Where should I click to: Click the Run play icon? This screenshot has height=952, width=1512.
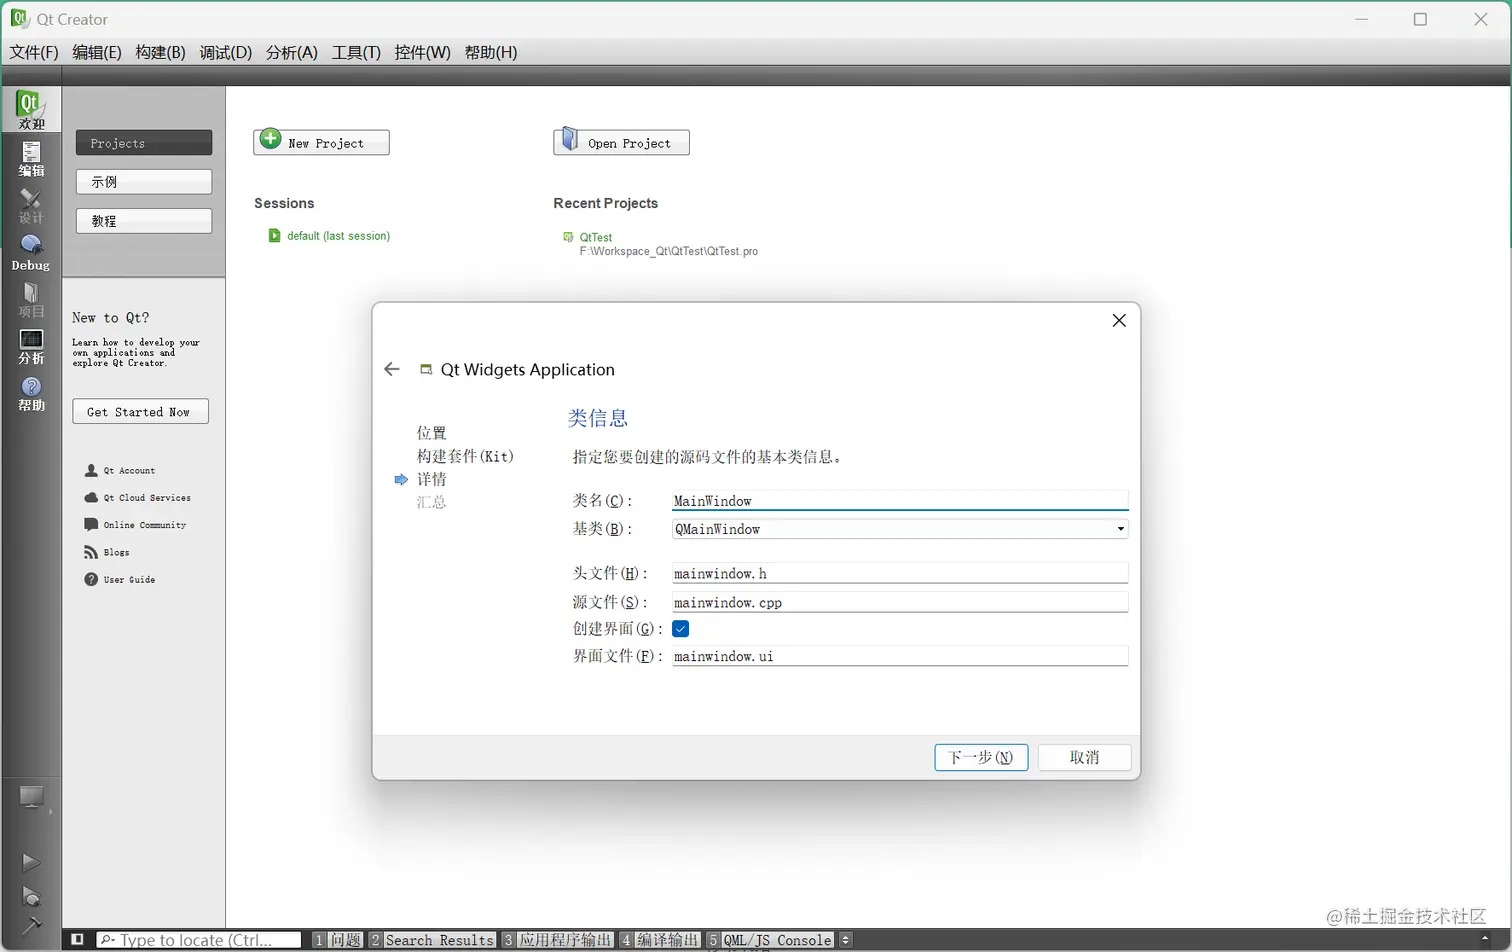tap(31, 862)
